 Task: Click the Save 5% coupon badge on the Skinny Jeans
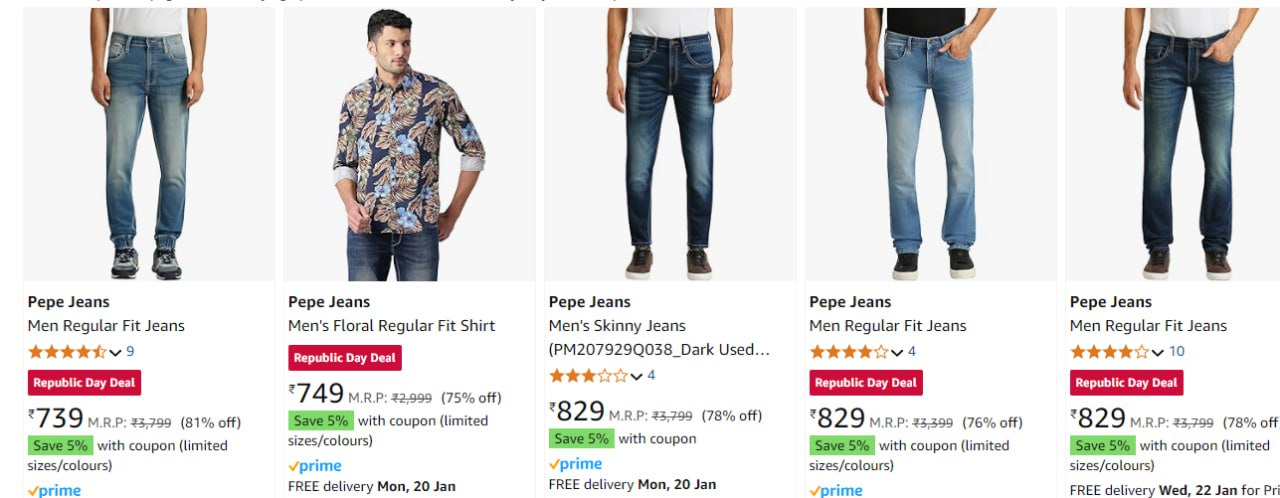pyautogui.click(x=582, y=439)
